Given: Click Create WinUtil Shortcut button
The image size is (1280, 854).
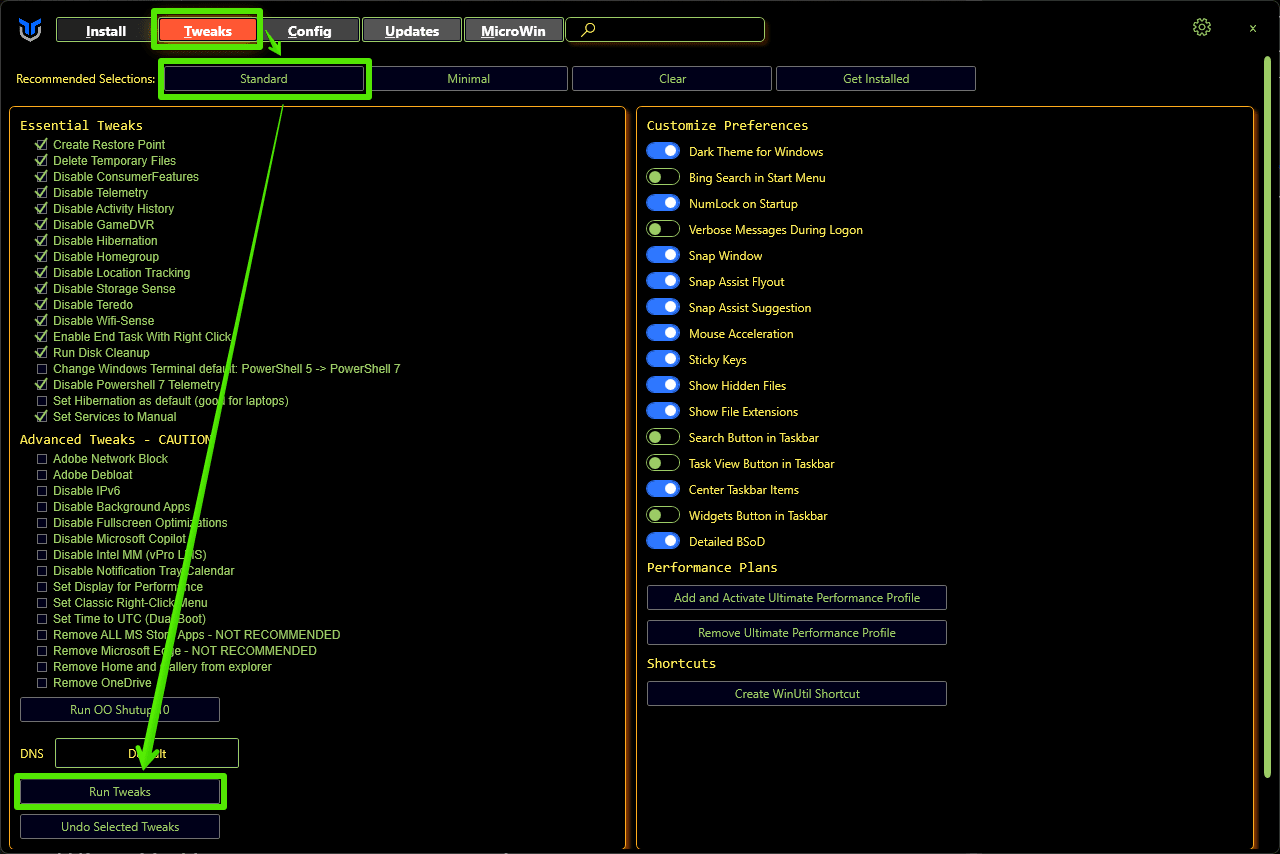Looking at the screenshot, I should (797, 694).
